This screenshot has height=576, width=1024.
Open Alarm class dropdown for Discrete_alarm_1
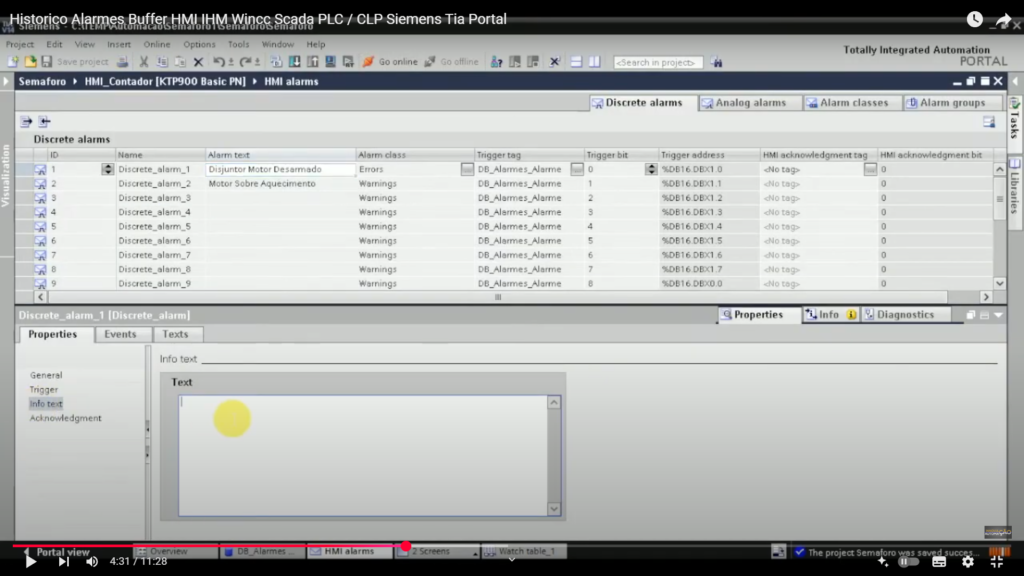[467, 169]
